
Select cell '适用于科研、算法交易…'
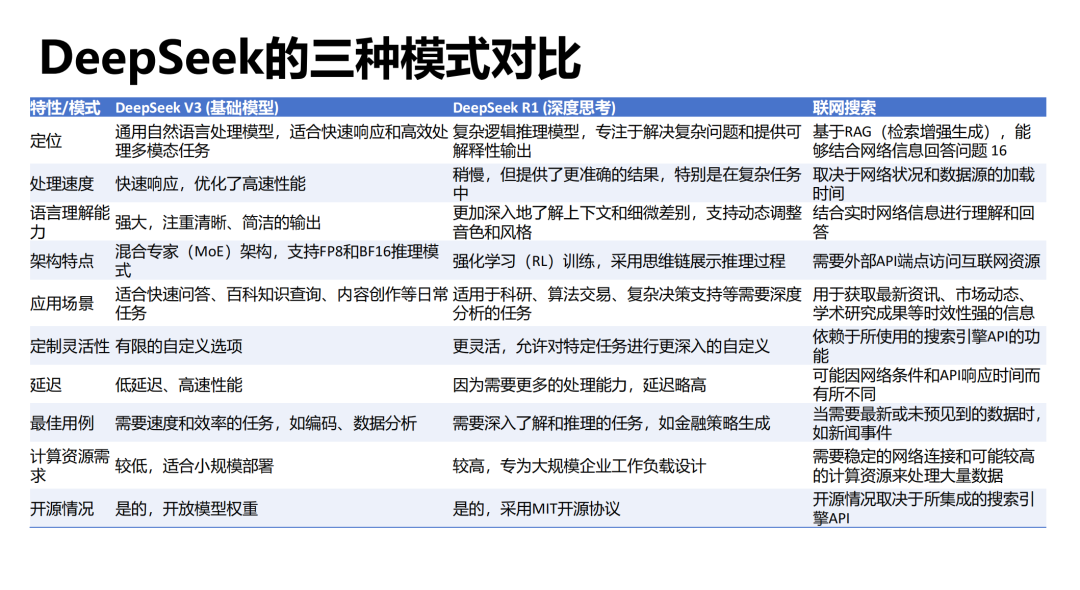[x=627, y=304]
